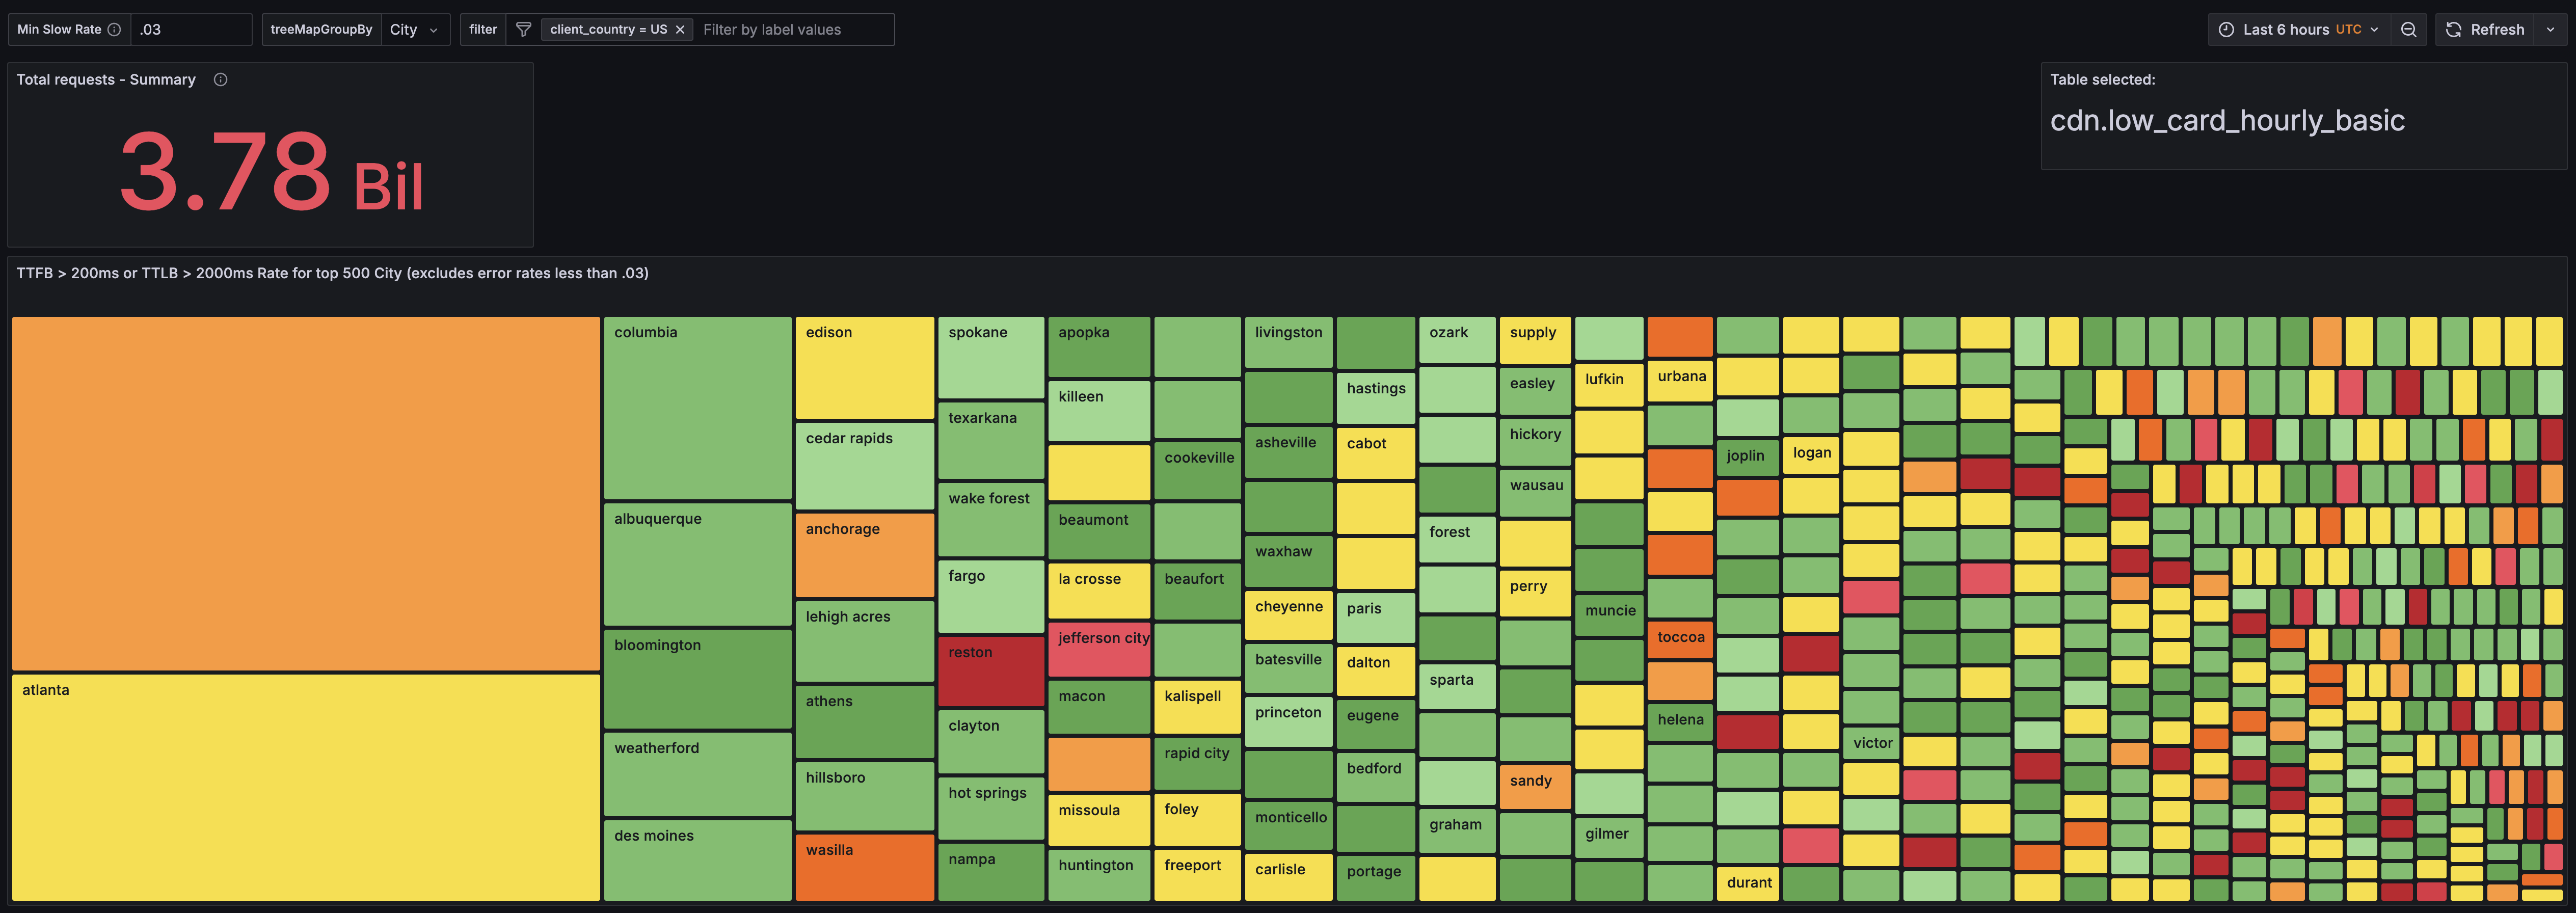Select the des moines treemap tile
The height and width of the screenshot is (913, 2576).
tap(698, 860)
